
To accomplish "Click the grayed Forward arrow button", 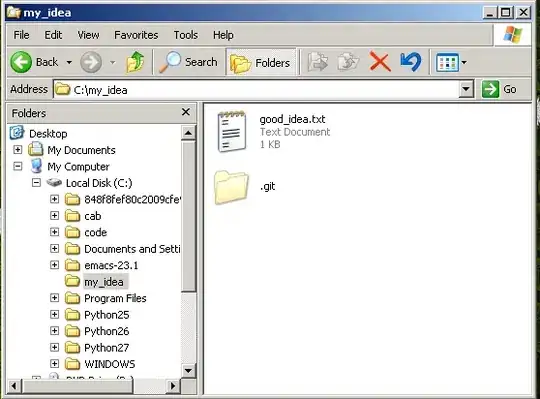I will coord(91,62).
